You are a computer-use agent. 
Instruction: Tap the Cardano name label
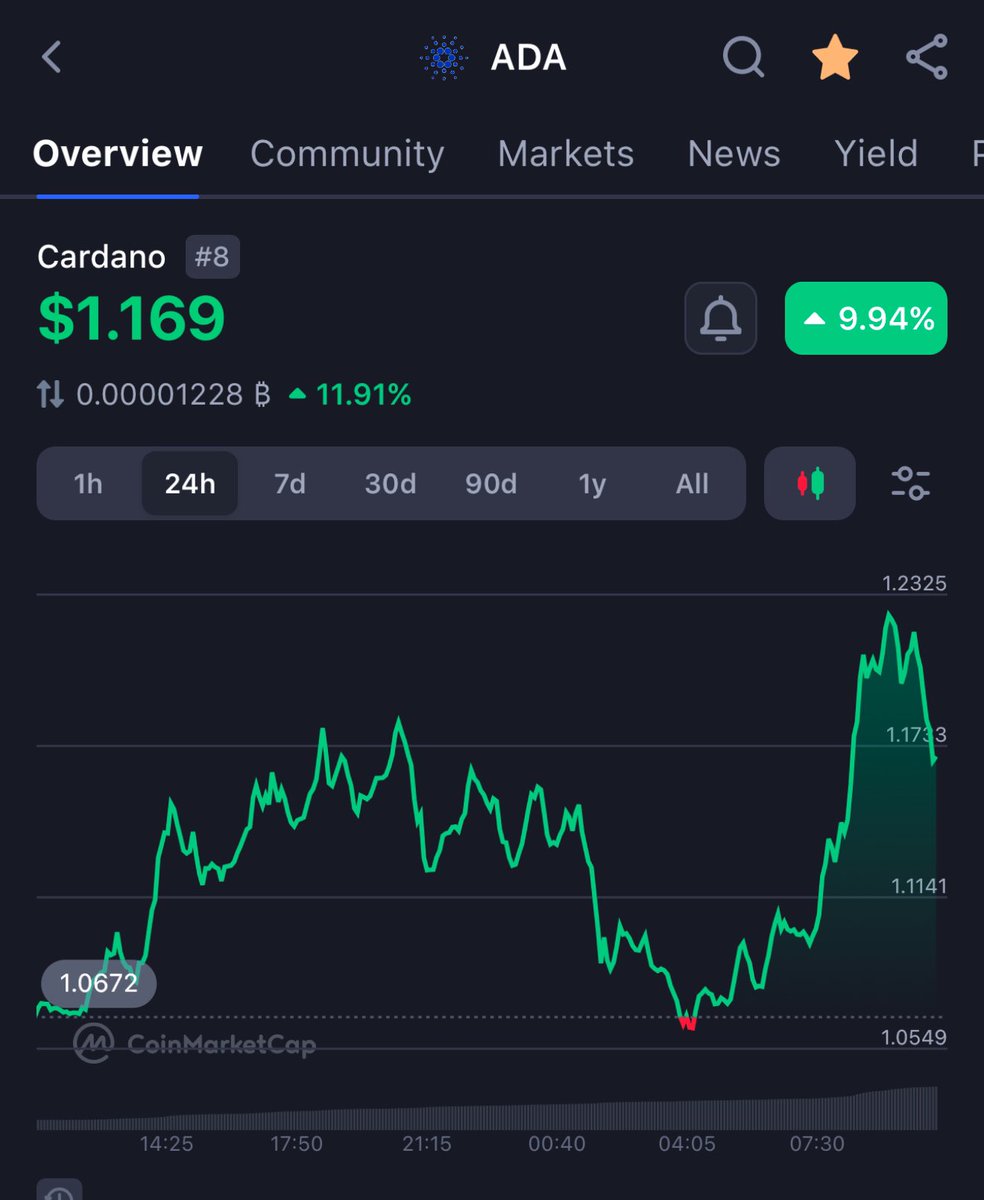(101, 257)
